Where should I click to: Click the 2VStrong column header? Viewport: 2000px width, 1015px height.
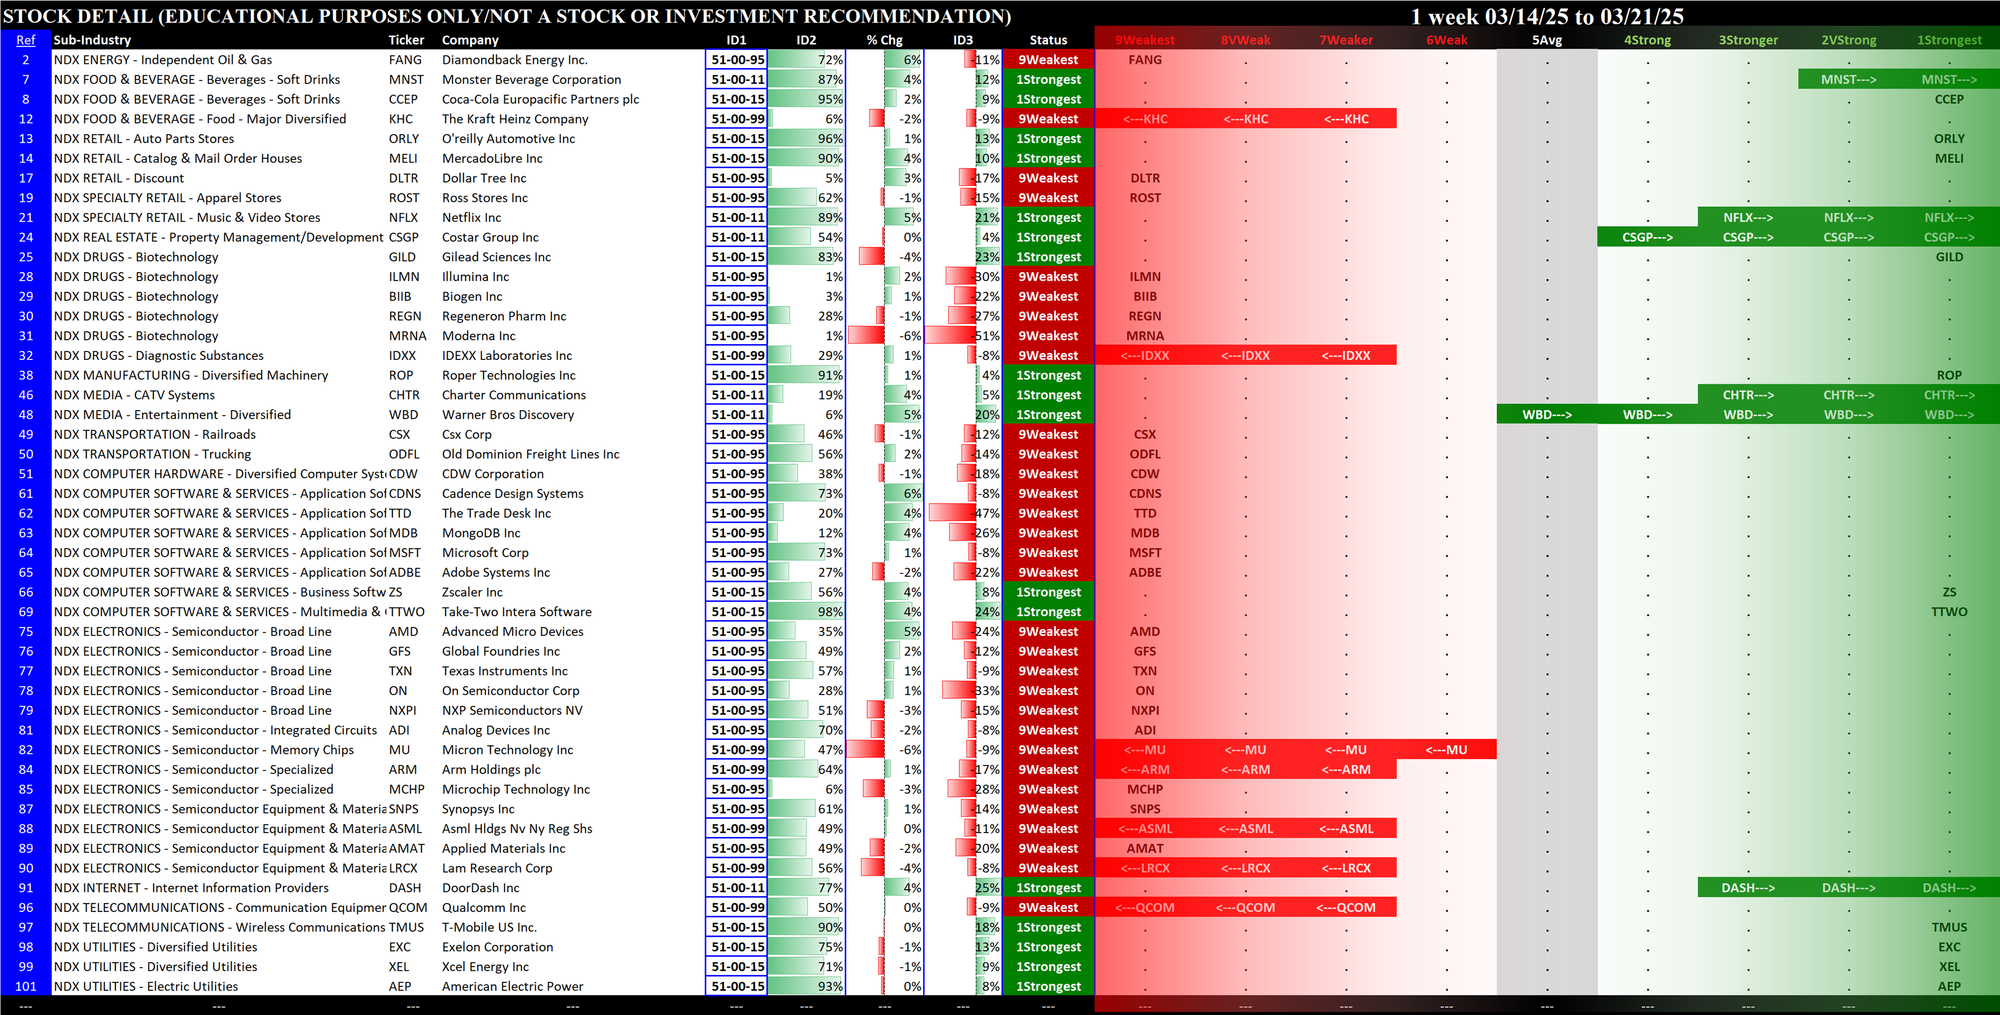pyautogui.click(x=1848, y=40)
